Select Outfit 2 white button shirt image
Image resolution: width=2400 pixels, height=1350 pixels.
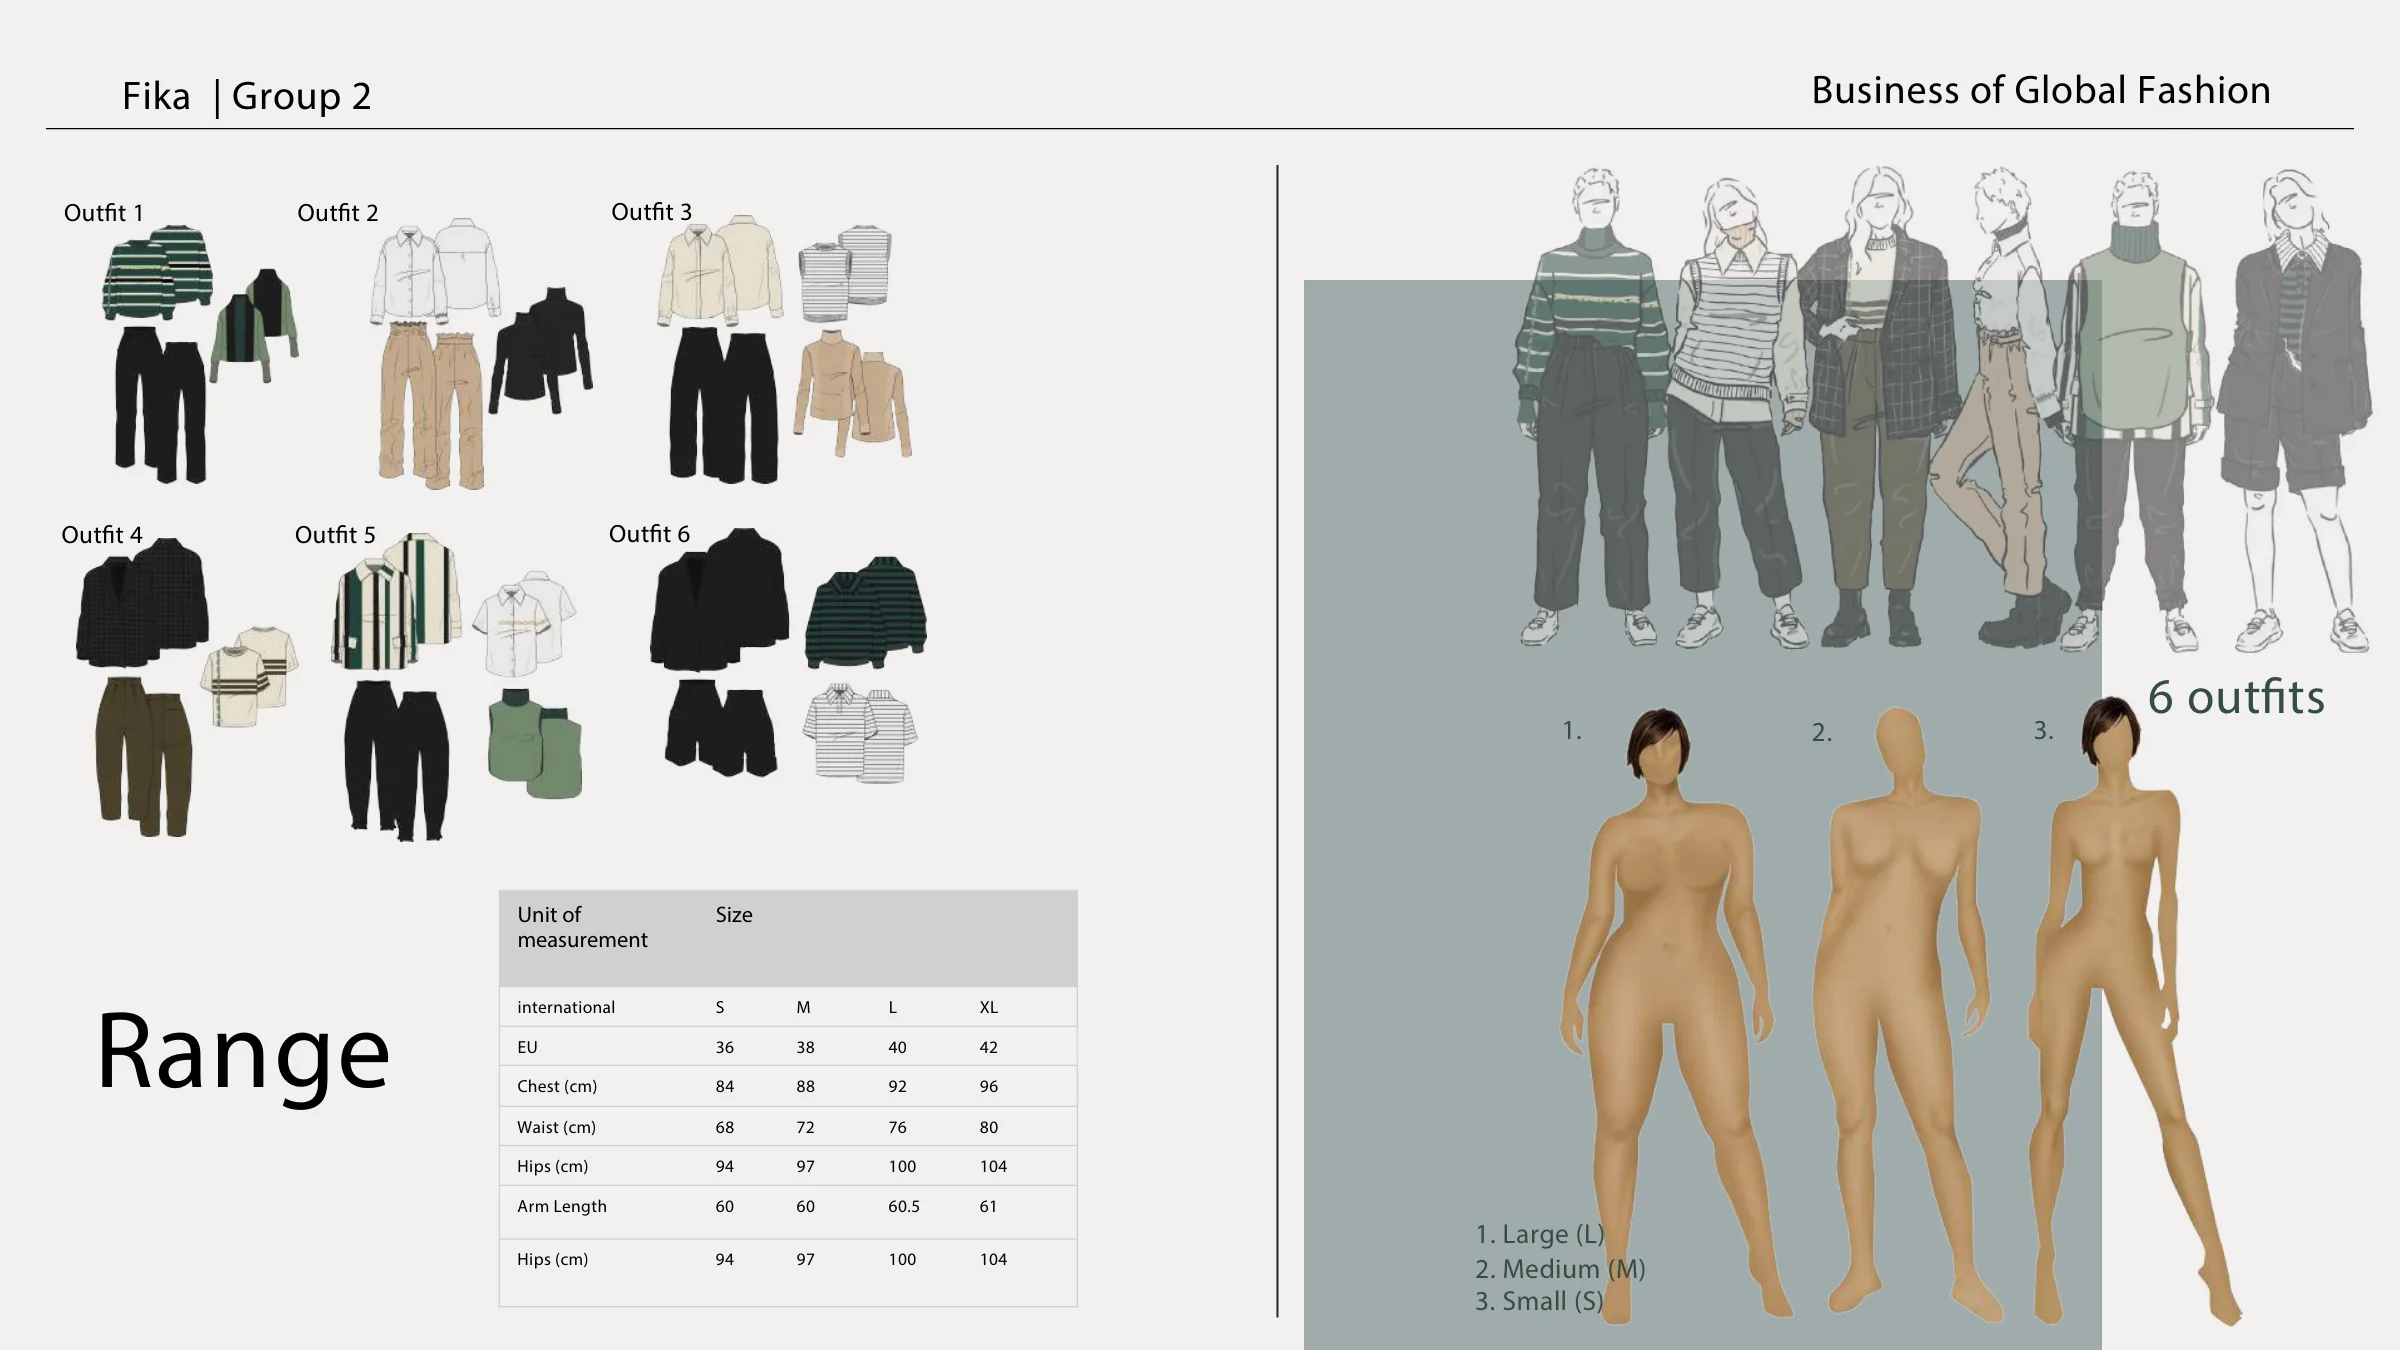[436, 270]
